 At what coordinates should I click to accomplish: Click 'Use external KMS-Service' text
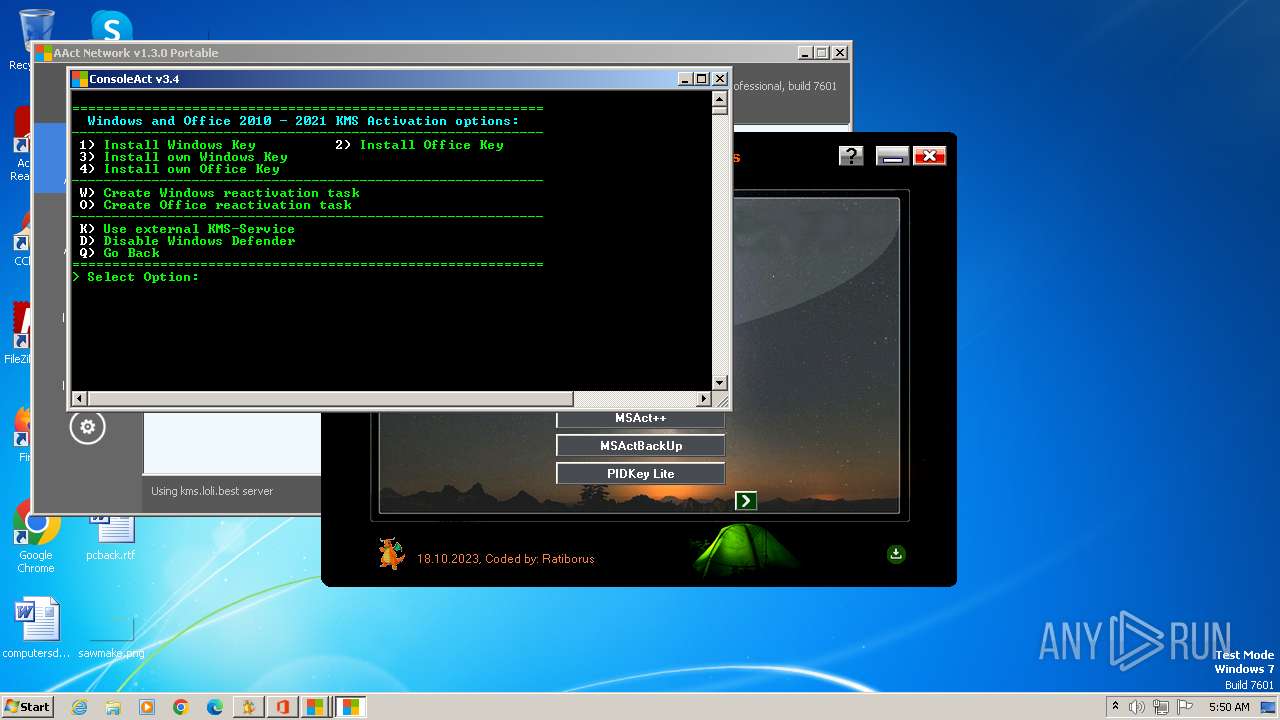click(199, 229)
